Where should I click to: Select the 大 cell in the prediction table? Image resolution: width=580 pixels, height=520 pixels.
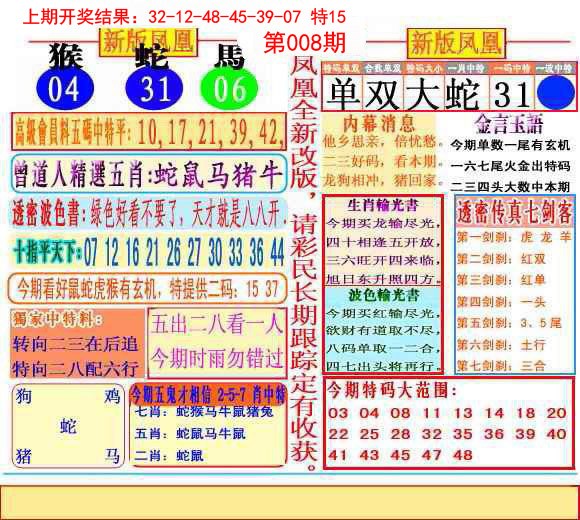(x=423, y=93)
